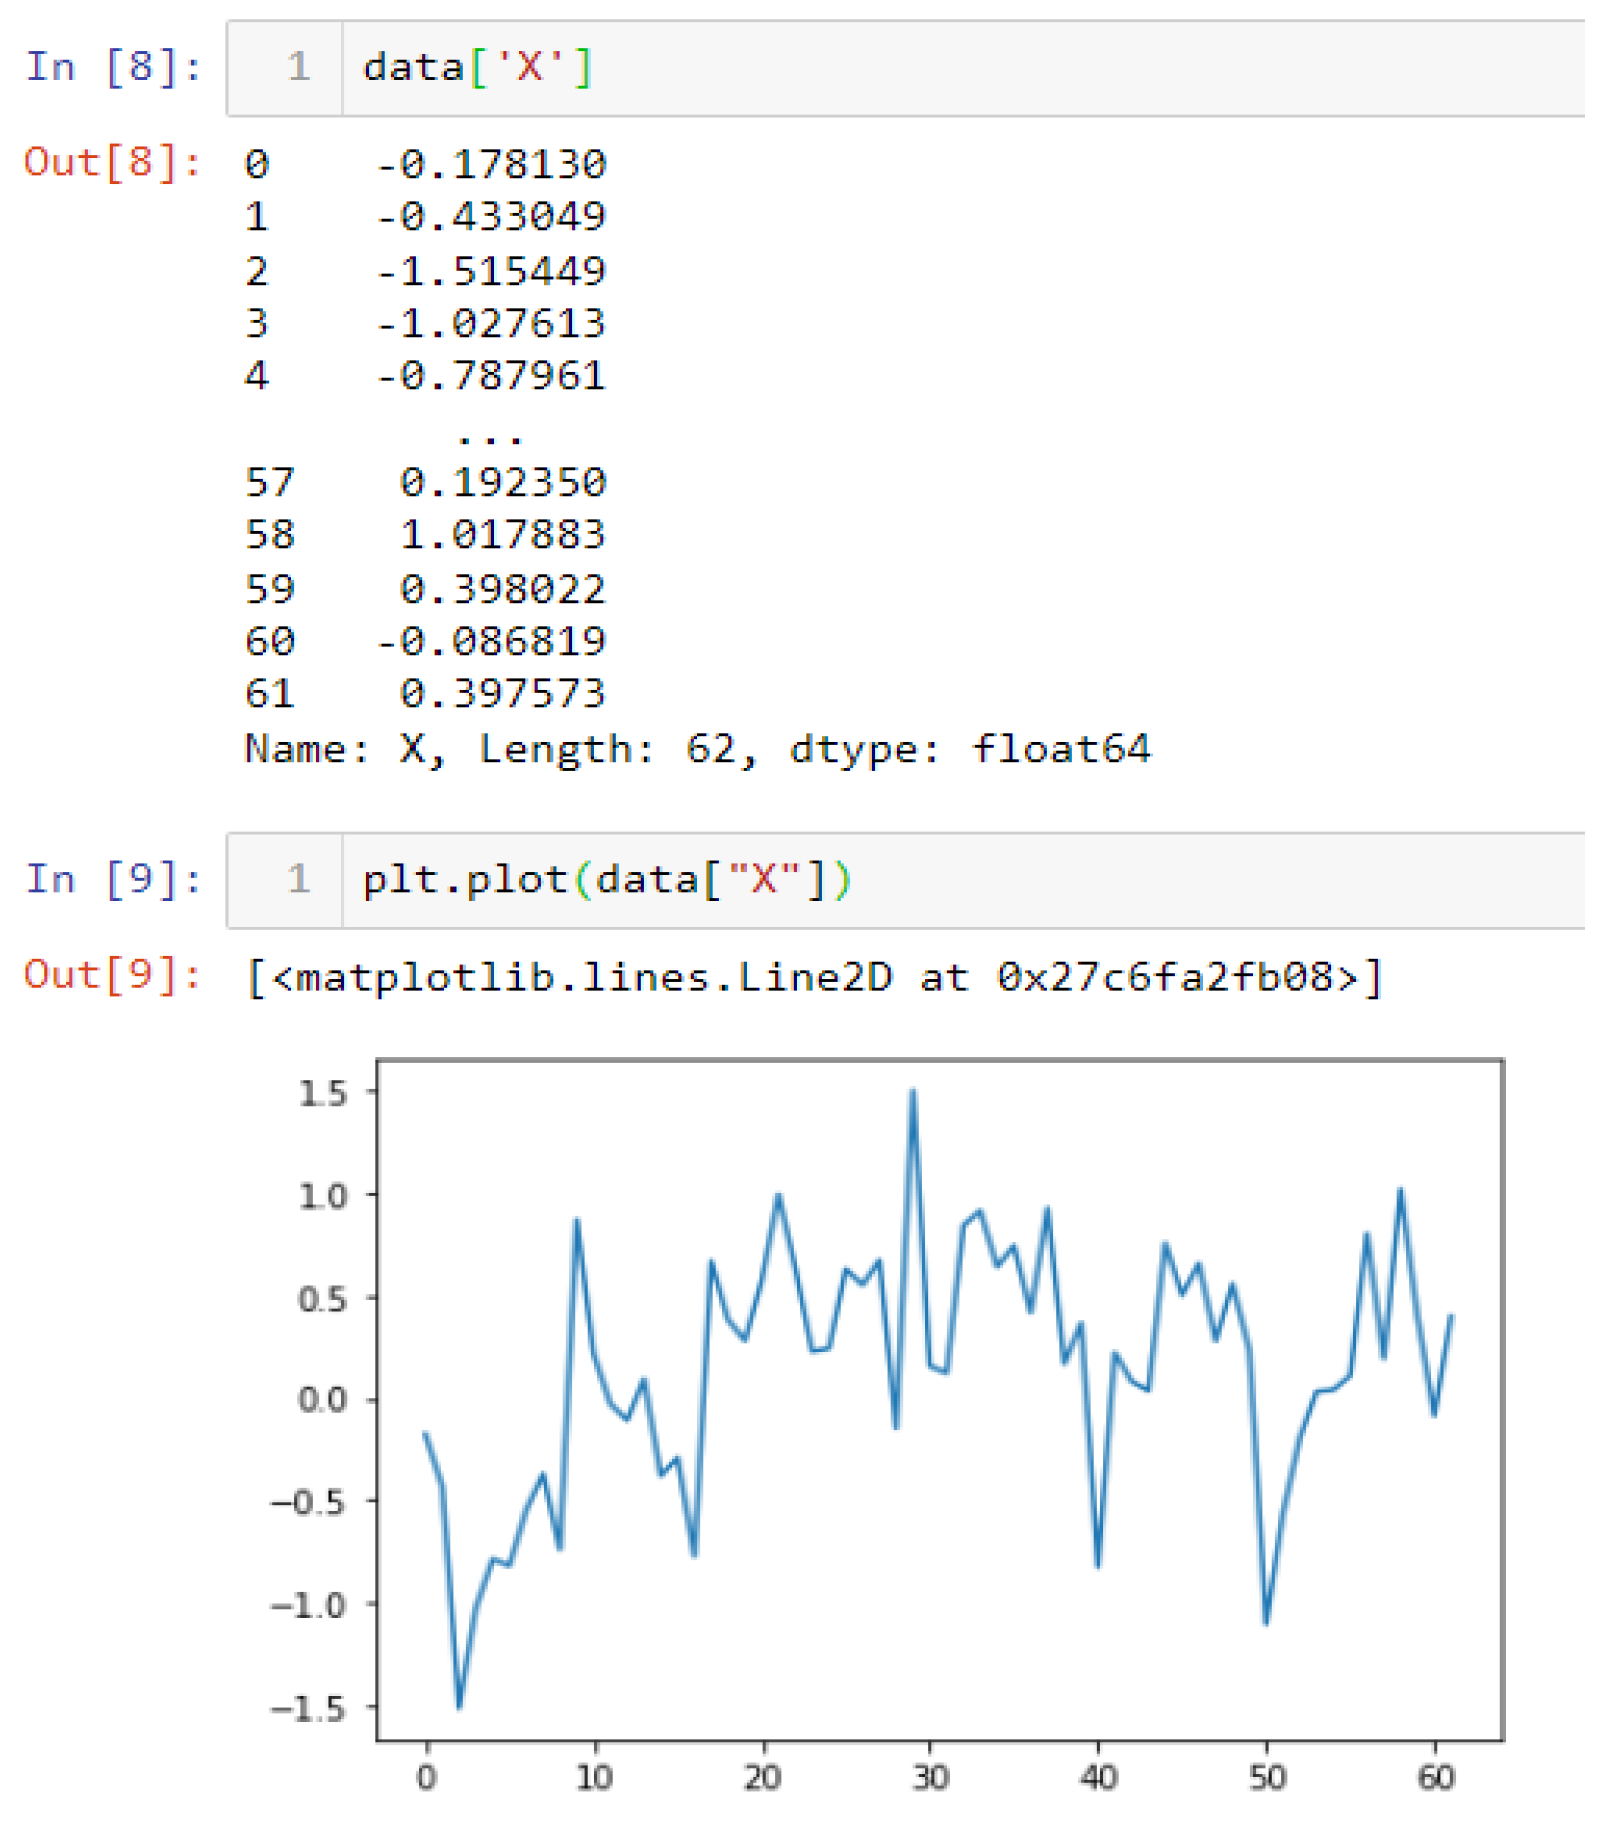Click the 60 x-axis tick label
The image size is (1609, 1826).
point(1435,1777)
